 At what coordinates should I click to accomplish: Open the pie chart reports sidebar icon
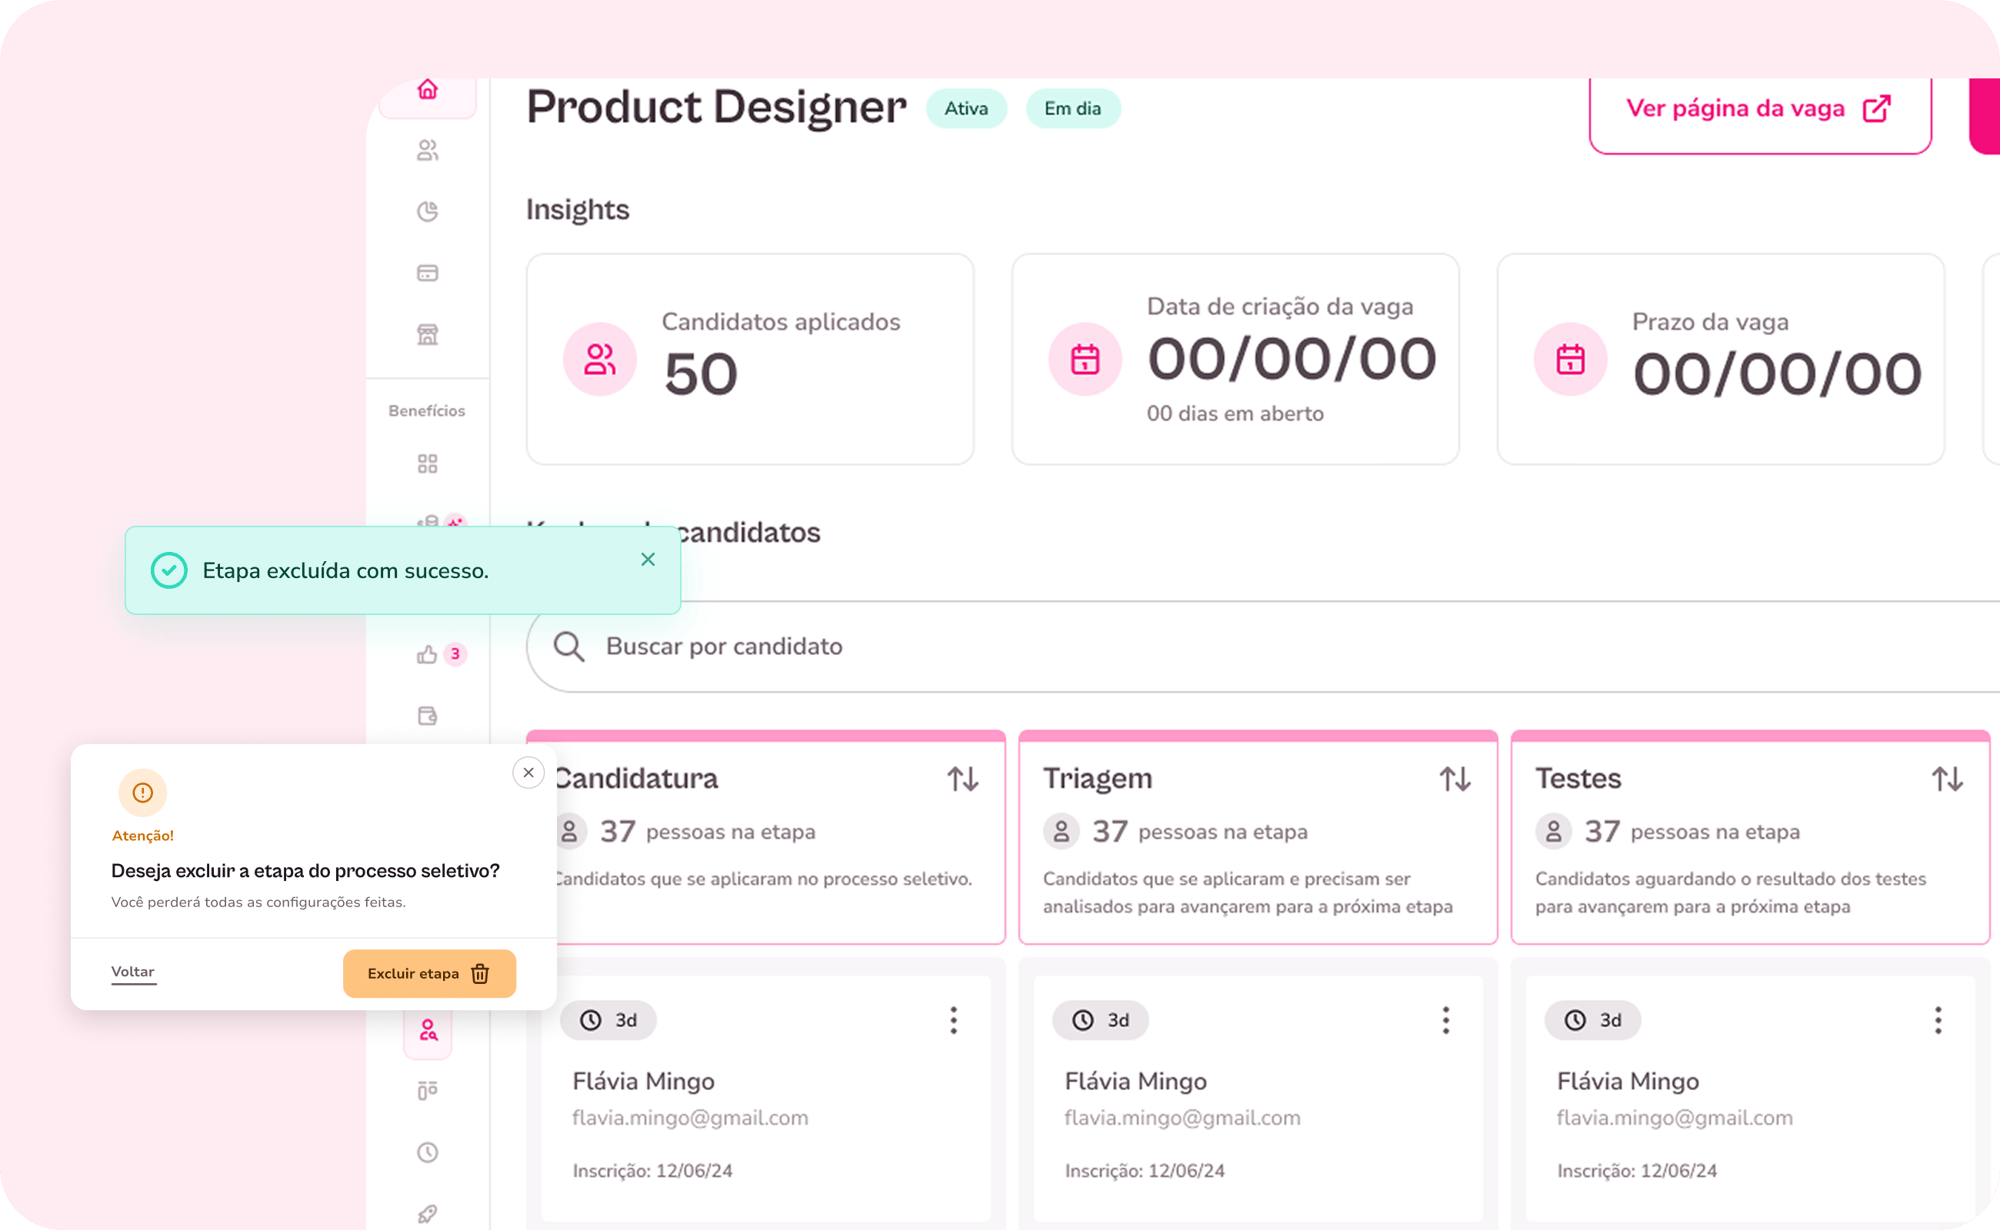[x=427, y=212]
